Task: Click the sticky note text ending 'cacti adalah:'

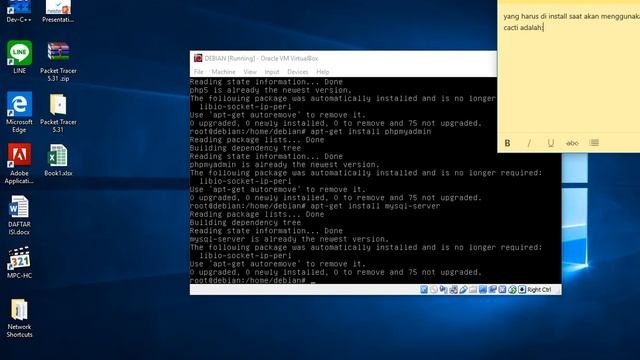Action: click(524, 28)
